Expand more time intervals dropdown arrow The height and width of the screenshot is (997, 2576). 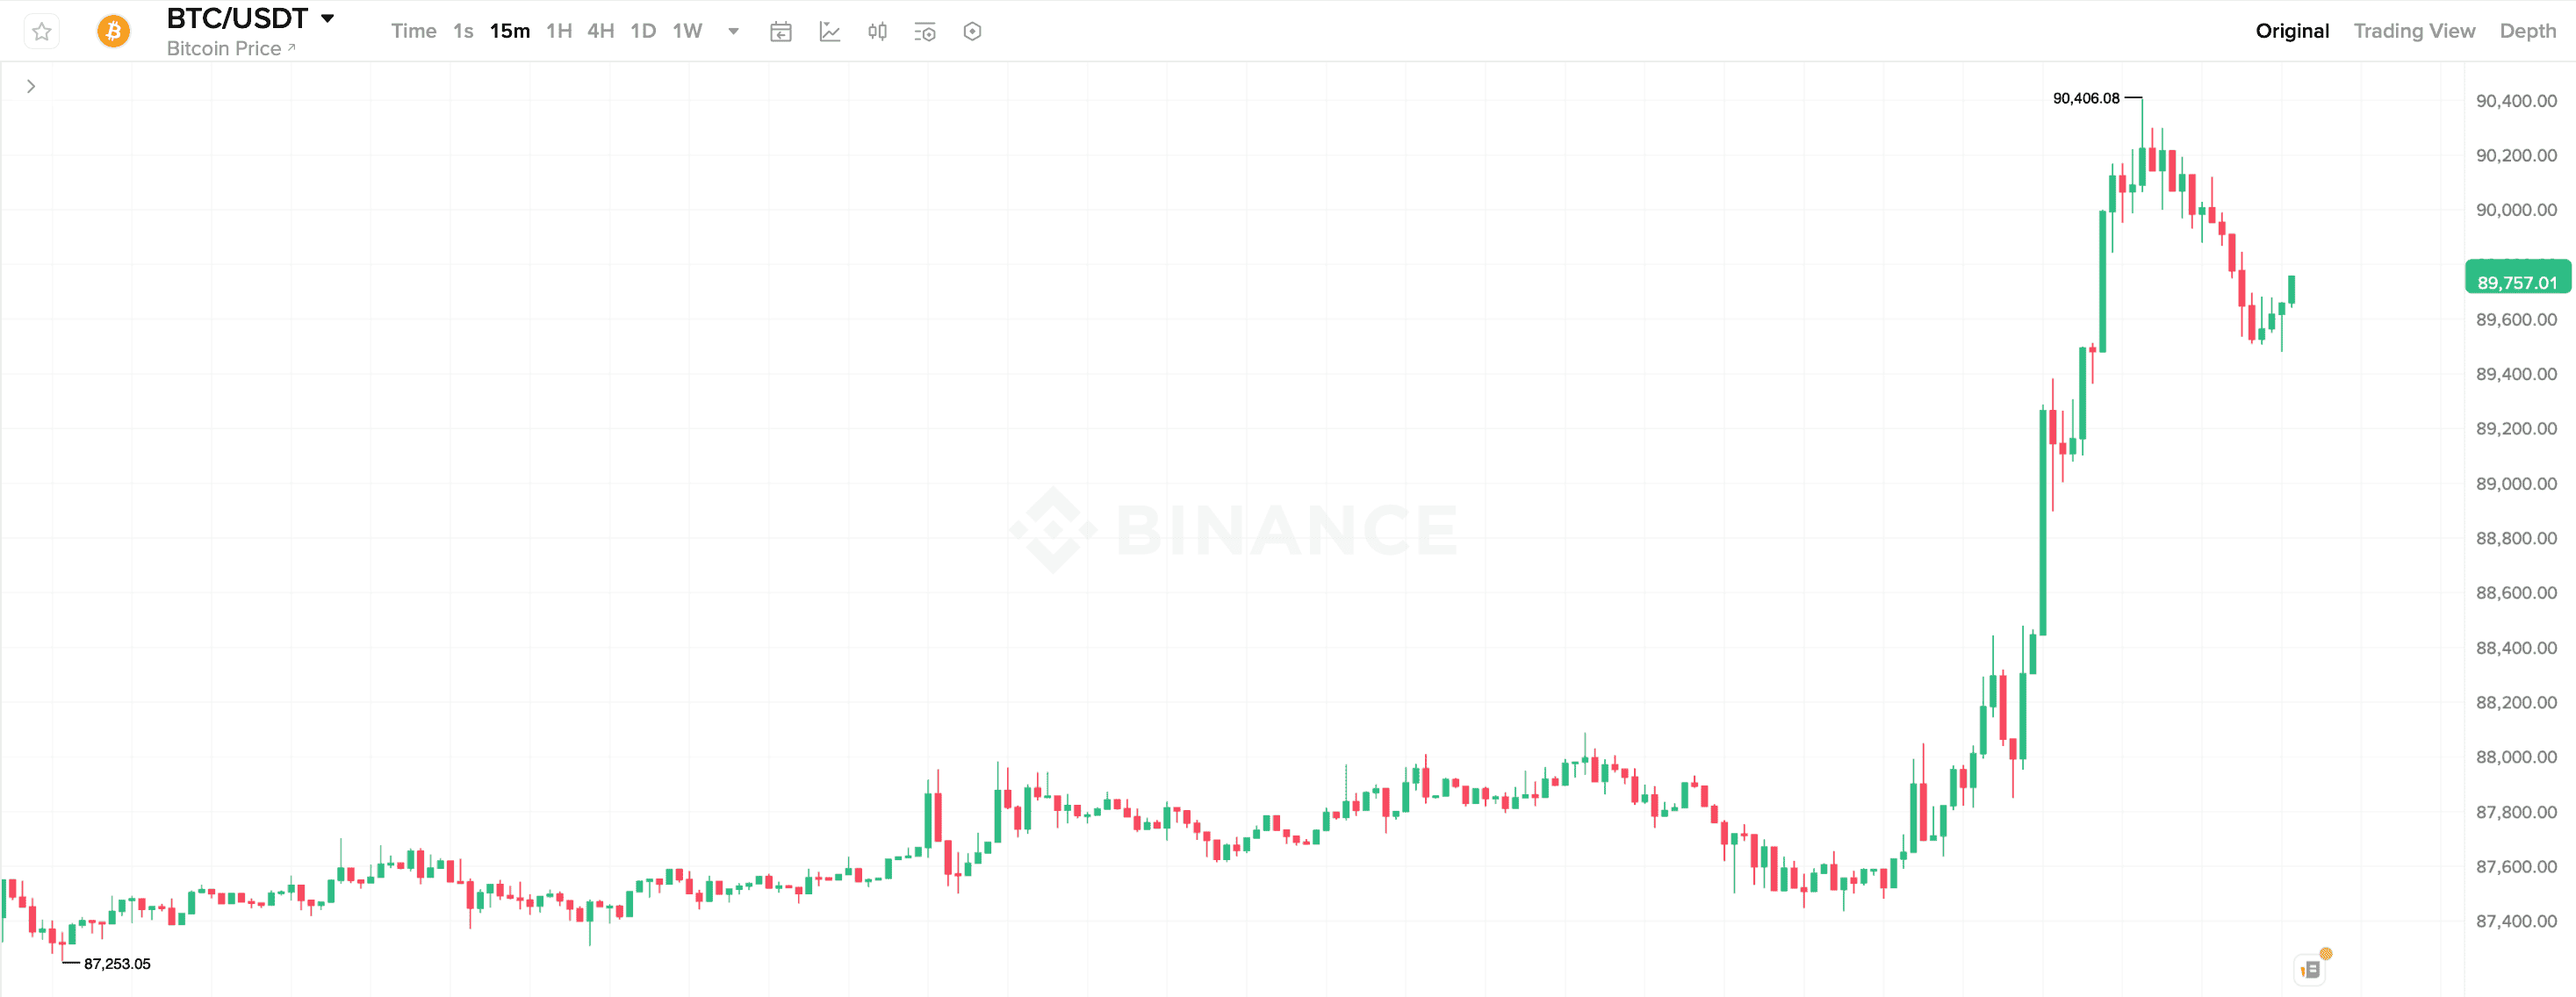(733, 32)
